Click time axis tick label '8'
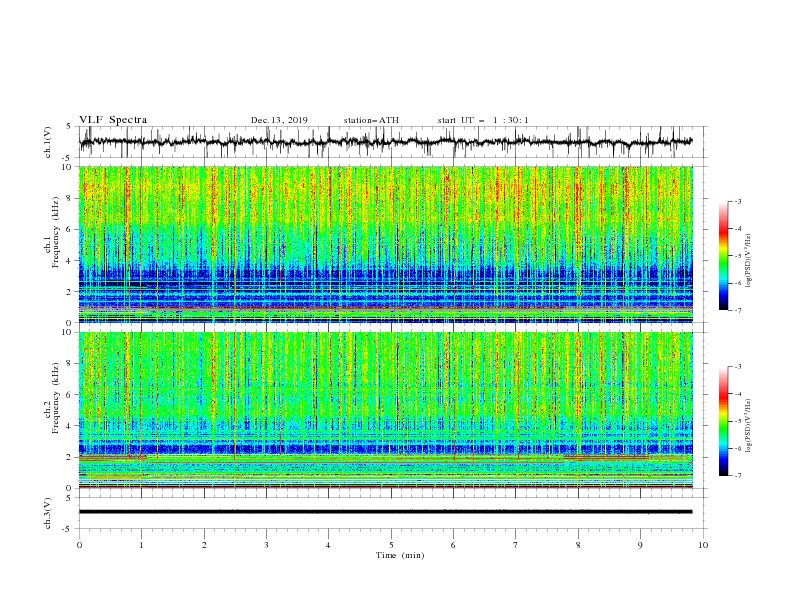Image resolution: width=792 pixels, height=612 pixels. click(578, 545)
